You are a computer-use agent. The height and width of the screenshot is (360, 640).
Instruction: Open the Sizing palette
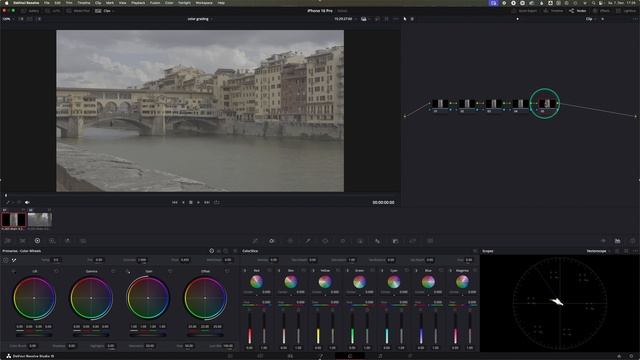click(x=413, y=241)
